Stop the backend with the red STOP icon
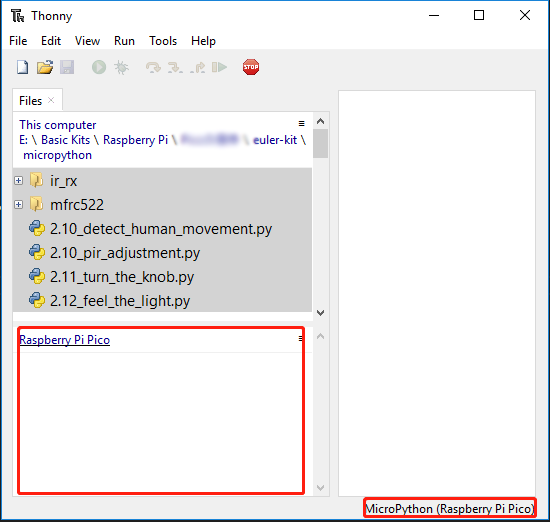 coord(251,67)
